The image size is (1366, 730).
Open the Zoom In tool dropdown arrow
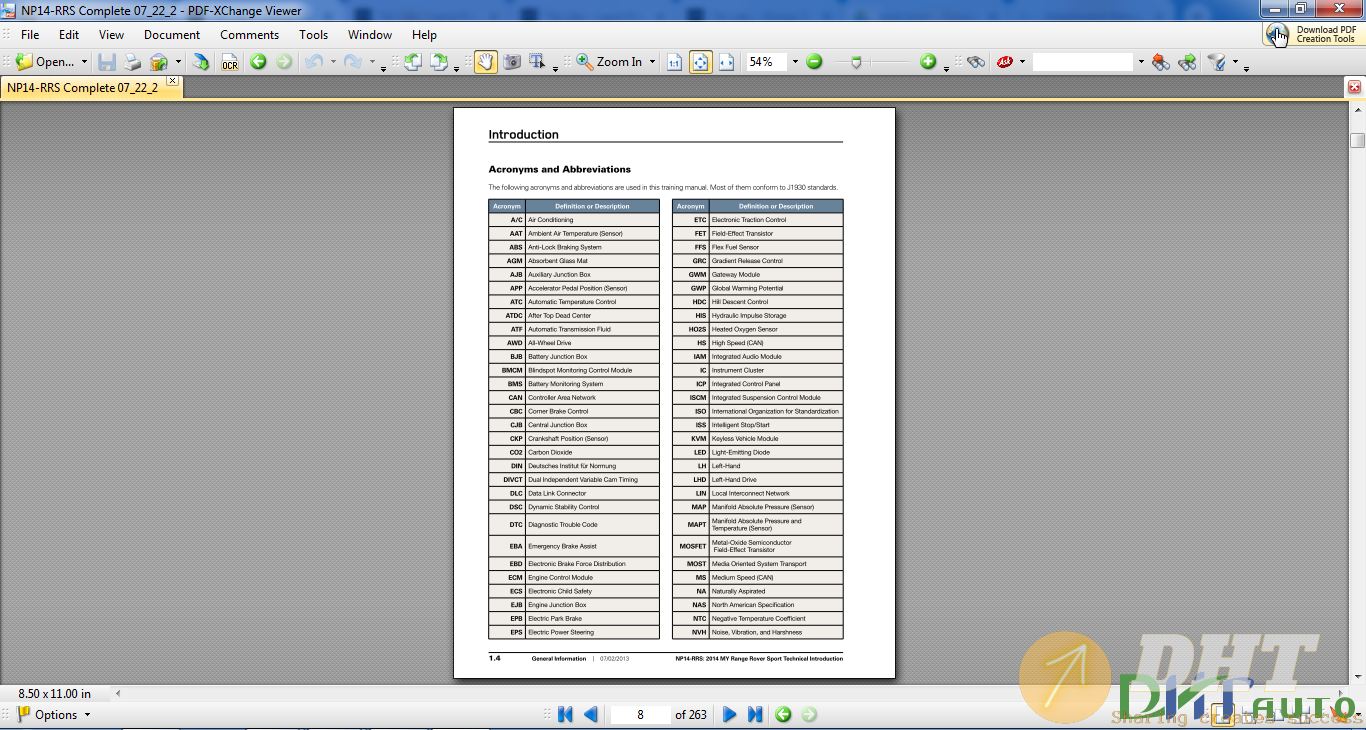pos(652,62)
